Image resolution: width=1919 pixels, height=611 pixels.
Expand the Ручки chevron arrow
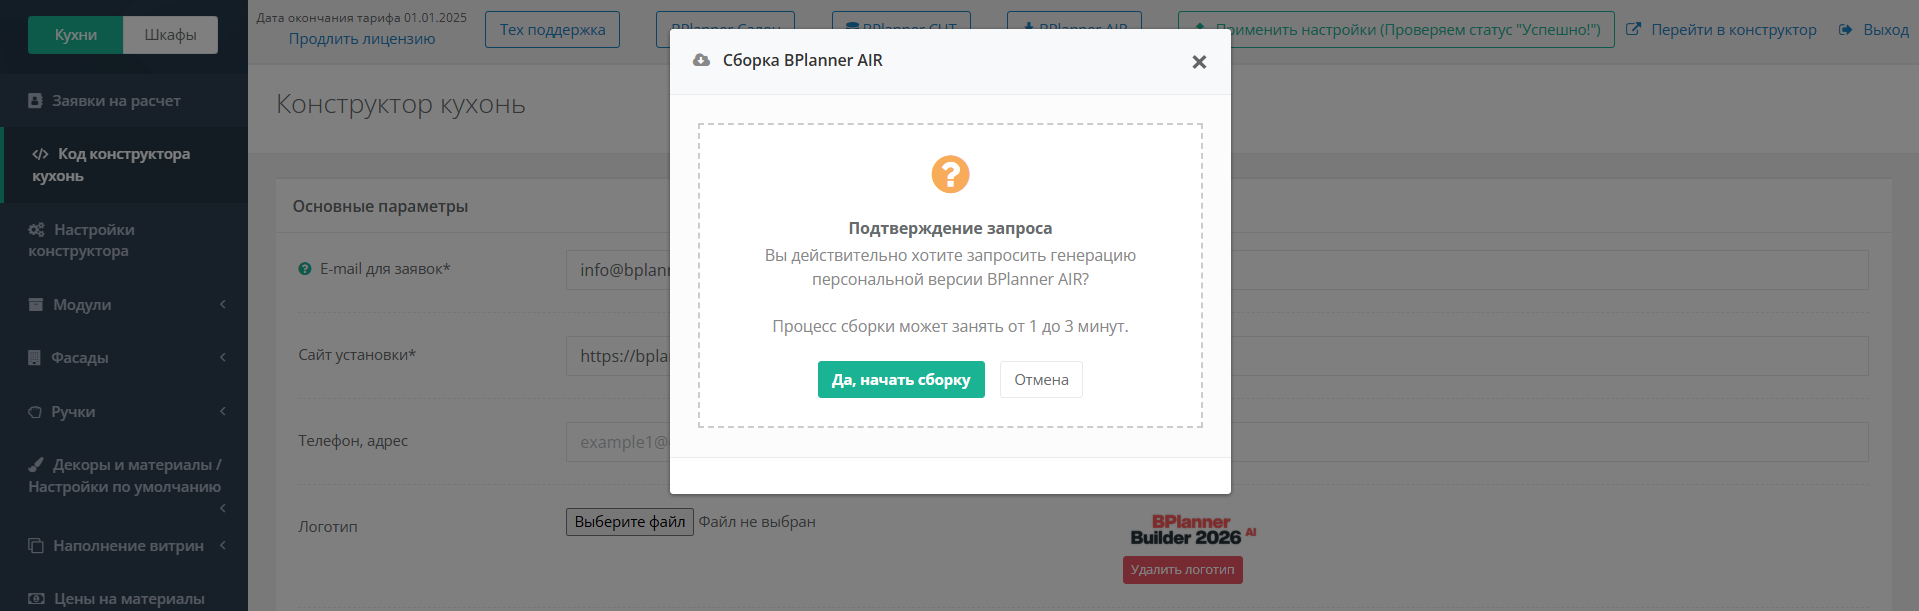point(222,411)
